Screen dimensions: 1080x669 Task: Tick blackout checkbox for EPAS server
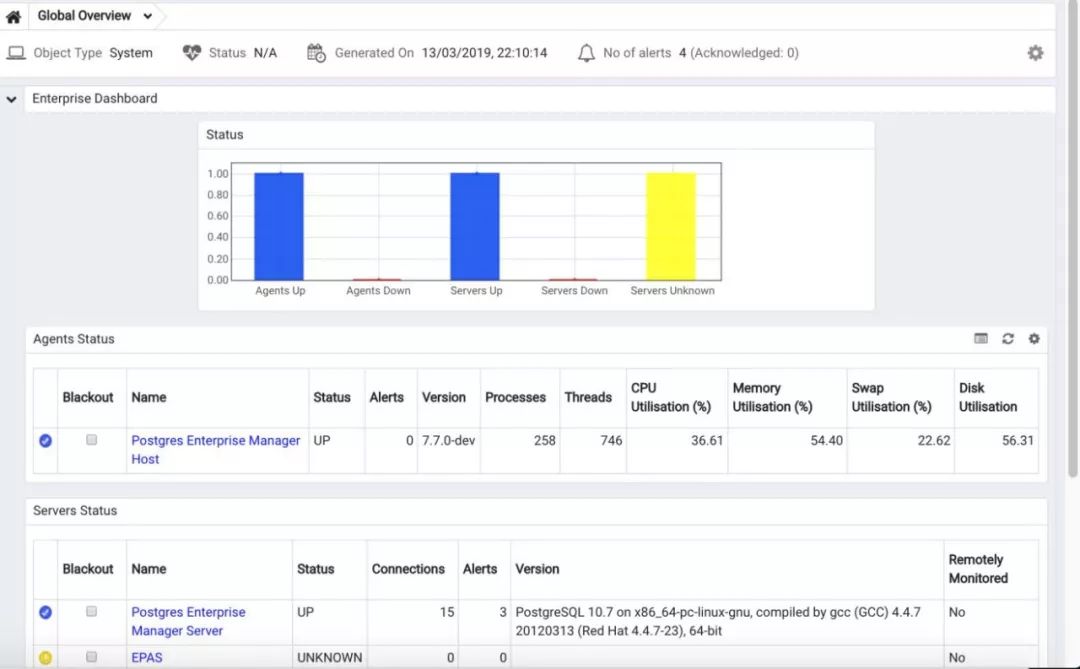tap(92, 657)
